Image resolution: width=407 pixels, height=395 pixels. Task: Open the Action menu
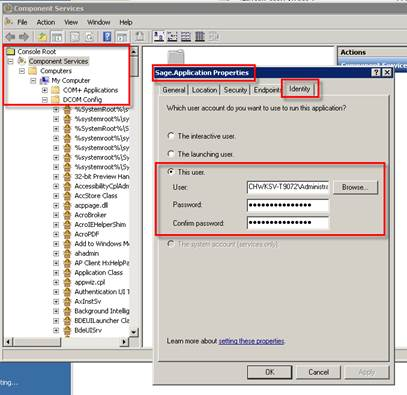[x=46, y=22]
